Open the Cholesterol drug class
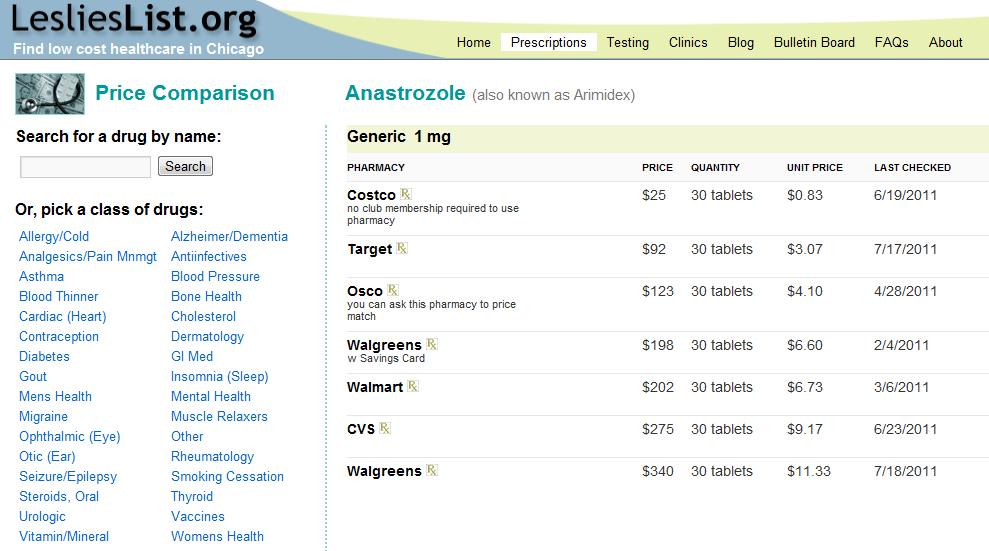This screenshot has height=551, width=989. tap(203, 316)
